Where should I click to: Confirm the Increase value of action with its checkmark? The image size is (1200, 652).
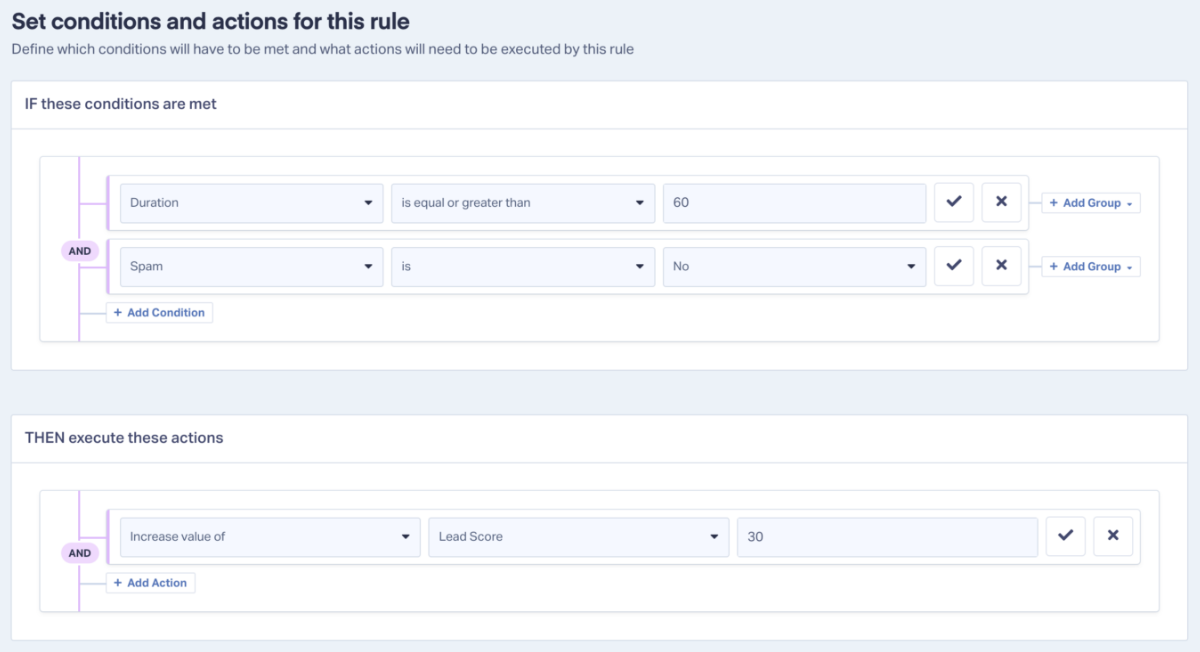click(1065, 536)
